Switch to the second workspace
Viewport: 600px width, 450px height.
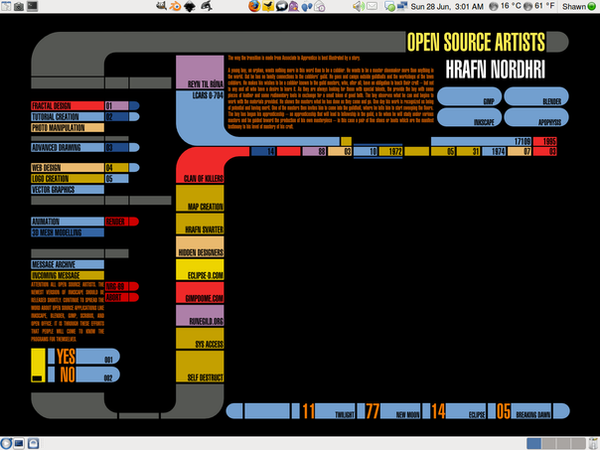tap(549, 443)
